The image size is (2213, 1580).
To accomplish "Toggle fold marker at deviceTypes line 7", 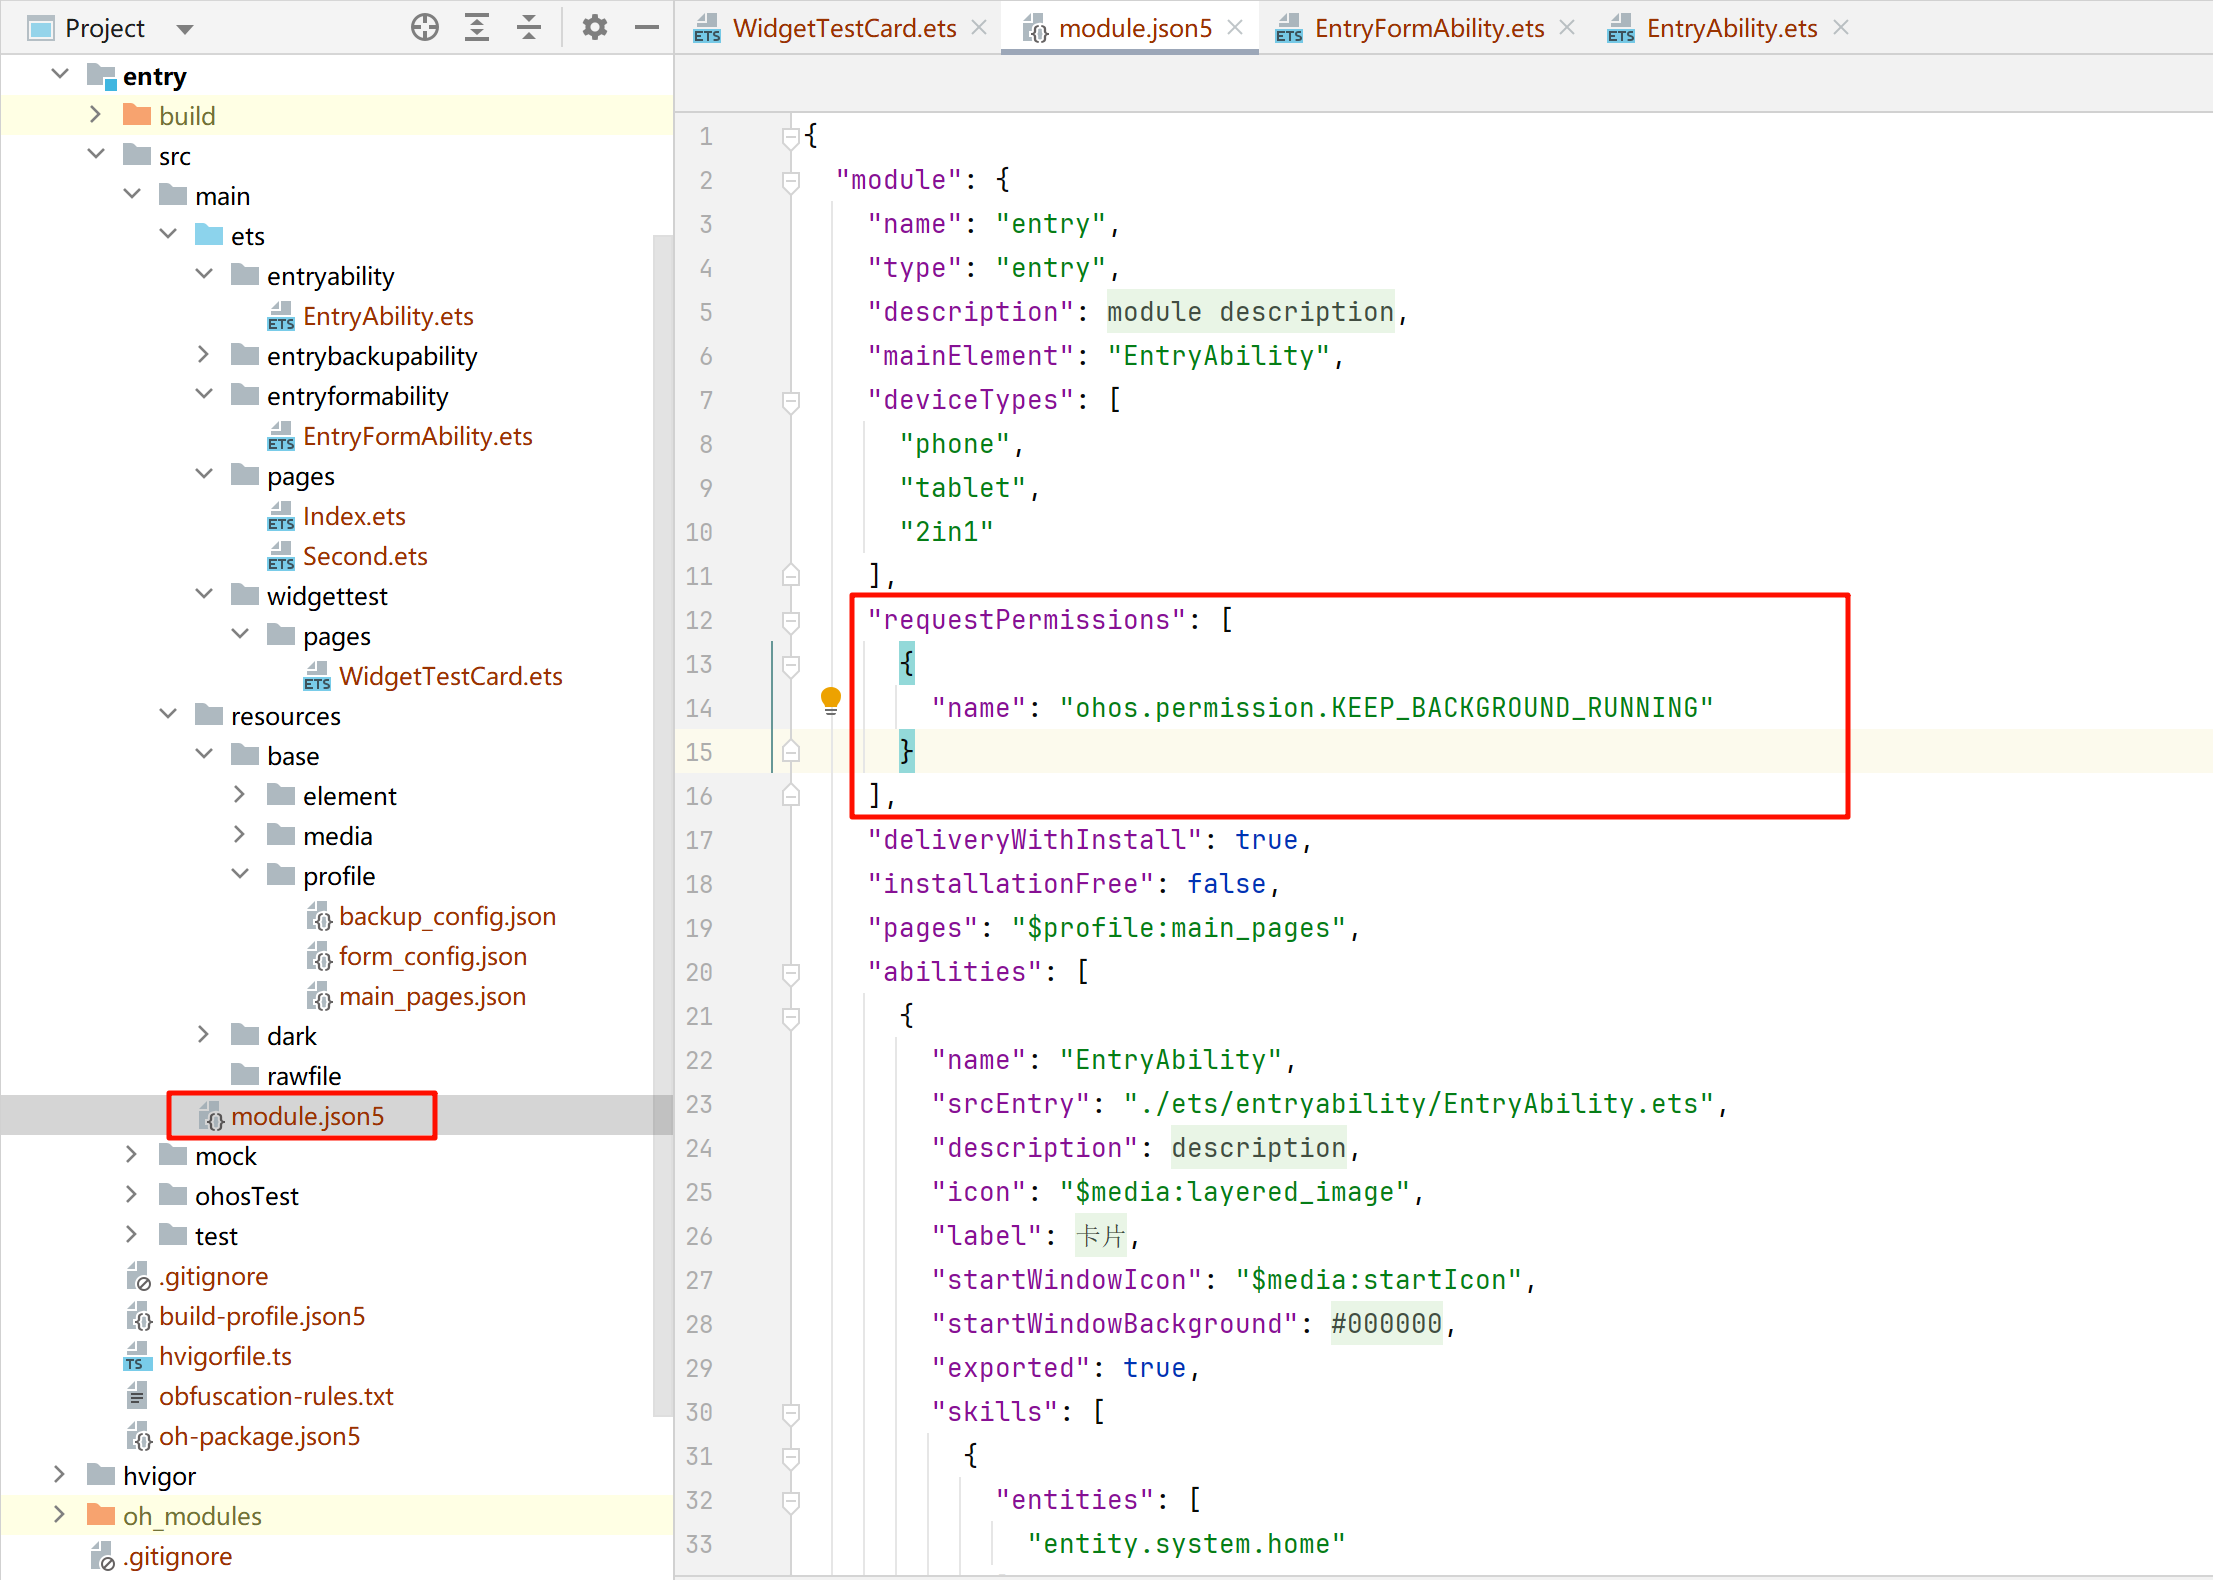I will pyautogui.click(x=791, y=400).
